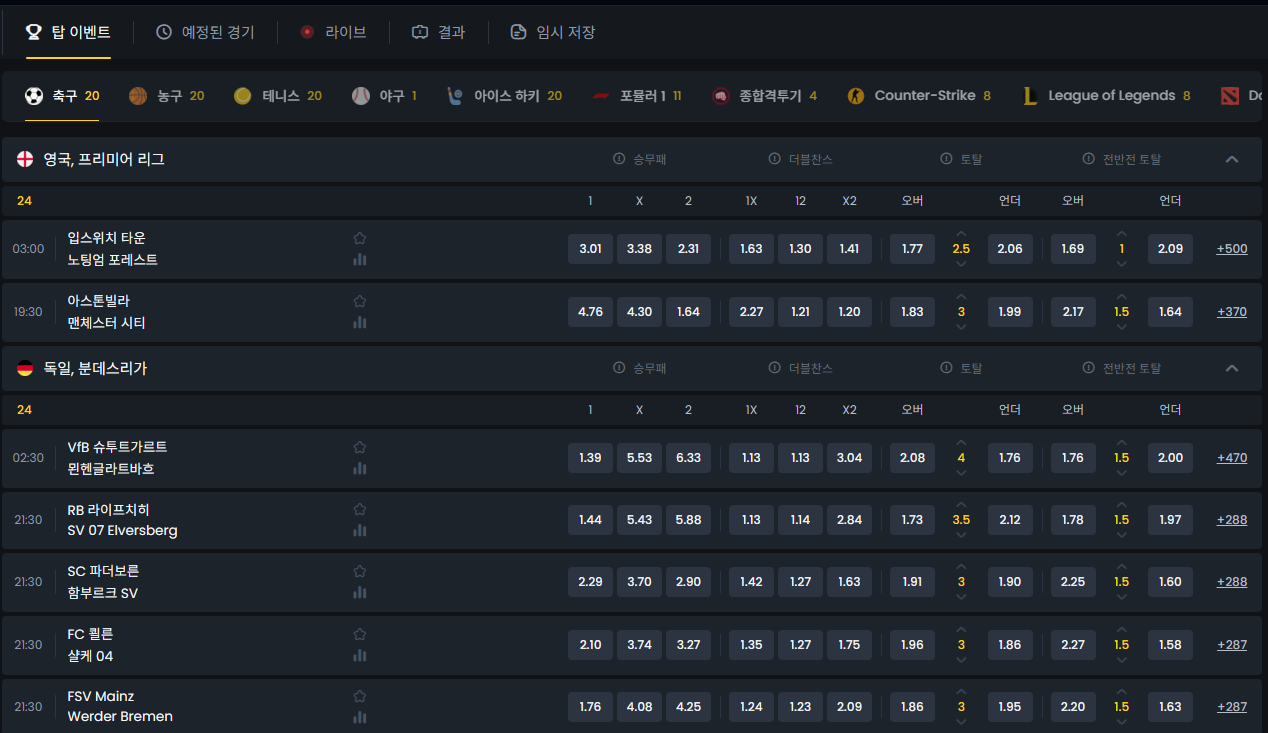The width and height of the screenshot is (1268, 733).
Task: Decrease total line for RB 라이프치히 match
Action: tap(961, 535)
